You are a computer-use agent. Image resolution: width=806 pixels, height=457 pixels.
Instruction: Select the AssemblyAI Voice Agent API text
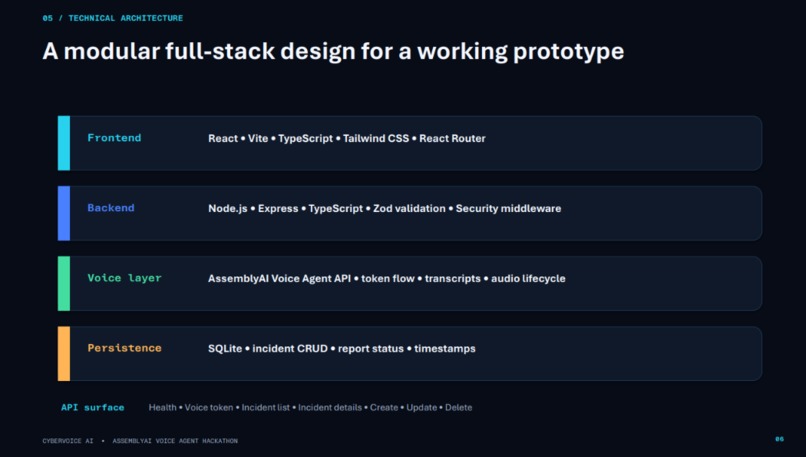point(387,279)
